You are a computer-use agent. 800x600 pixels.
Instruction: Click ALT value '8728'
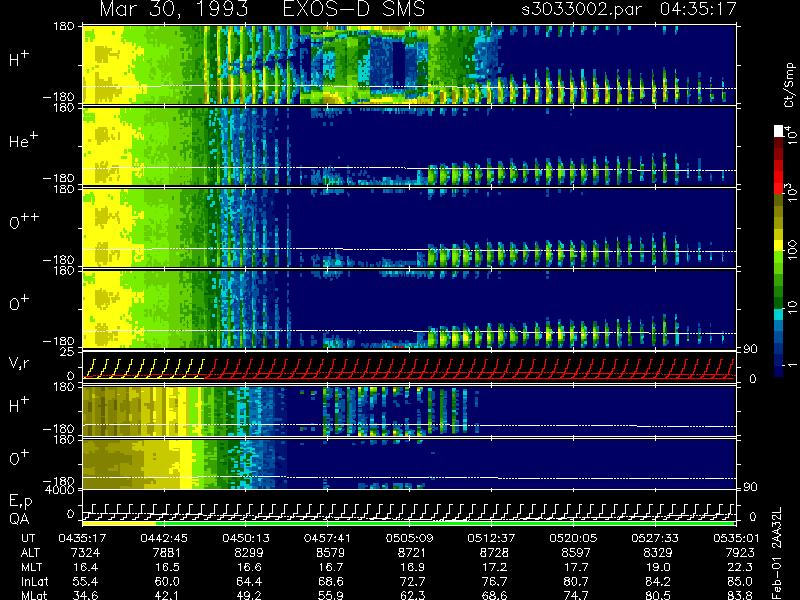tap(494, 553)
